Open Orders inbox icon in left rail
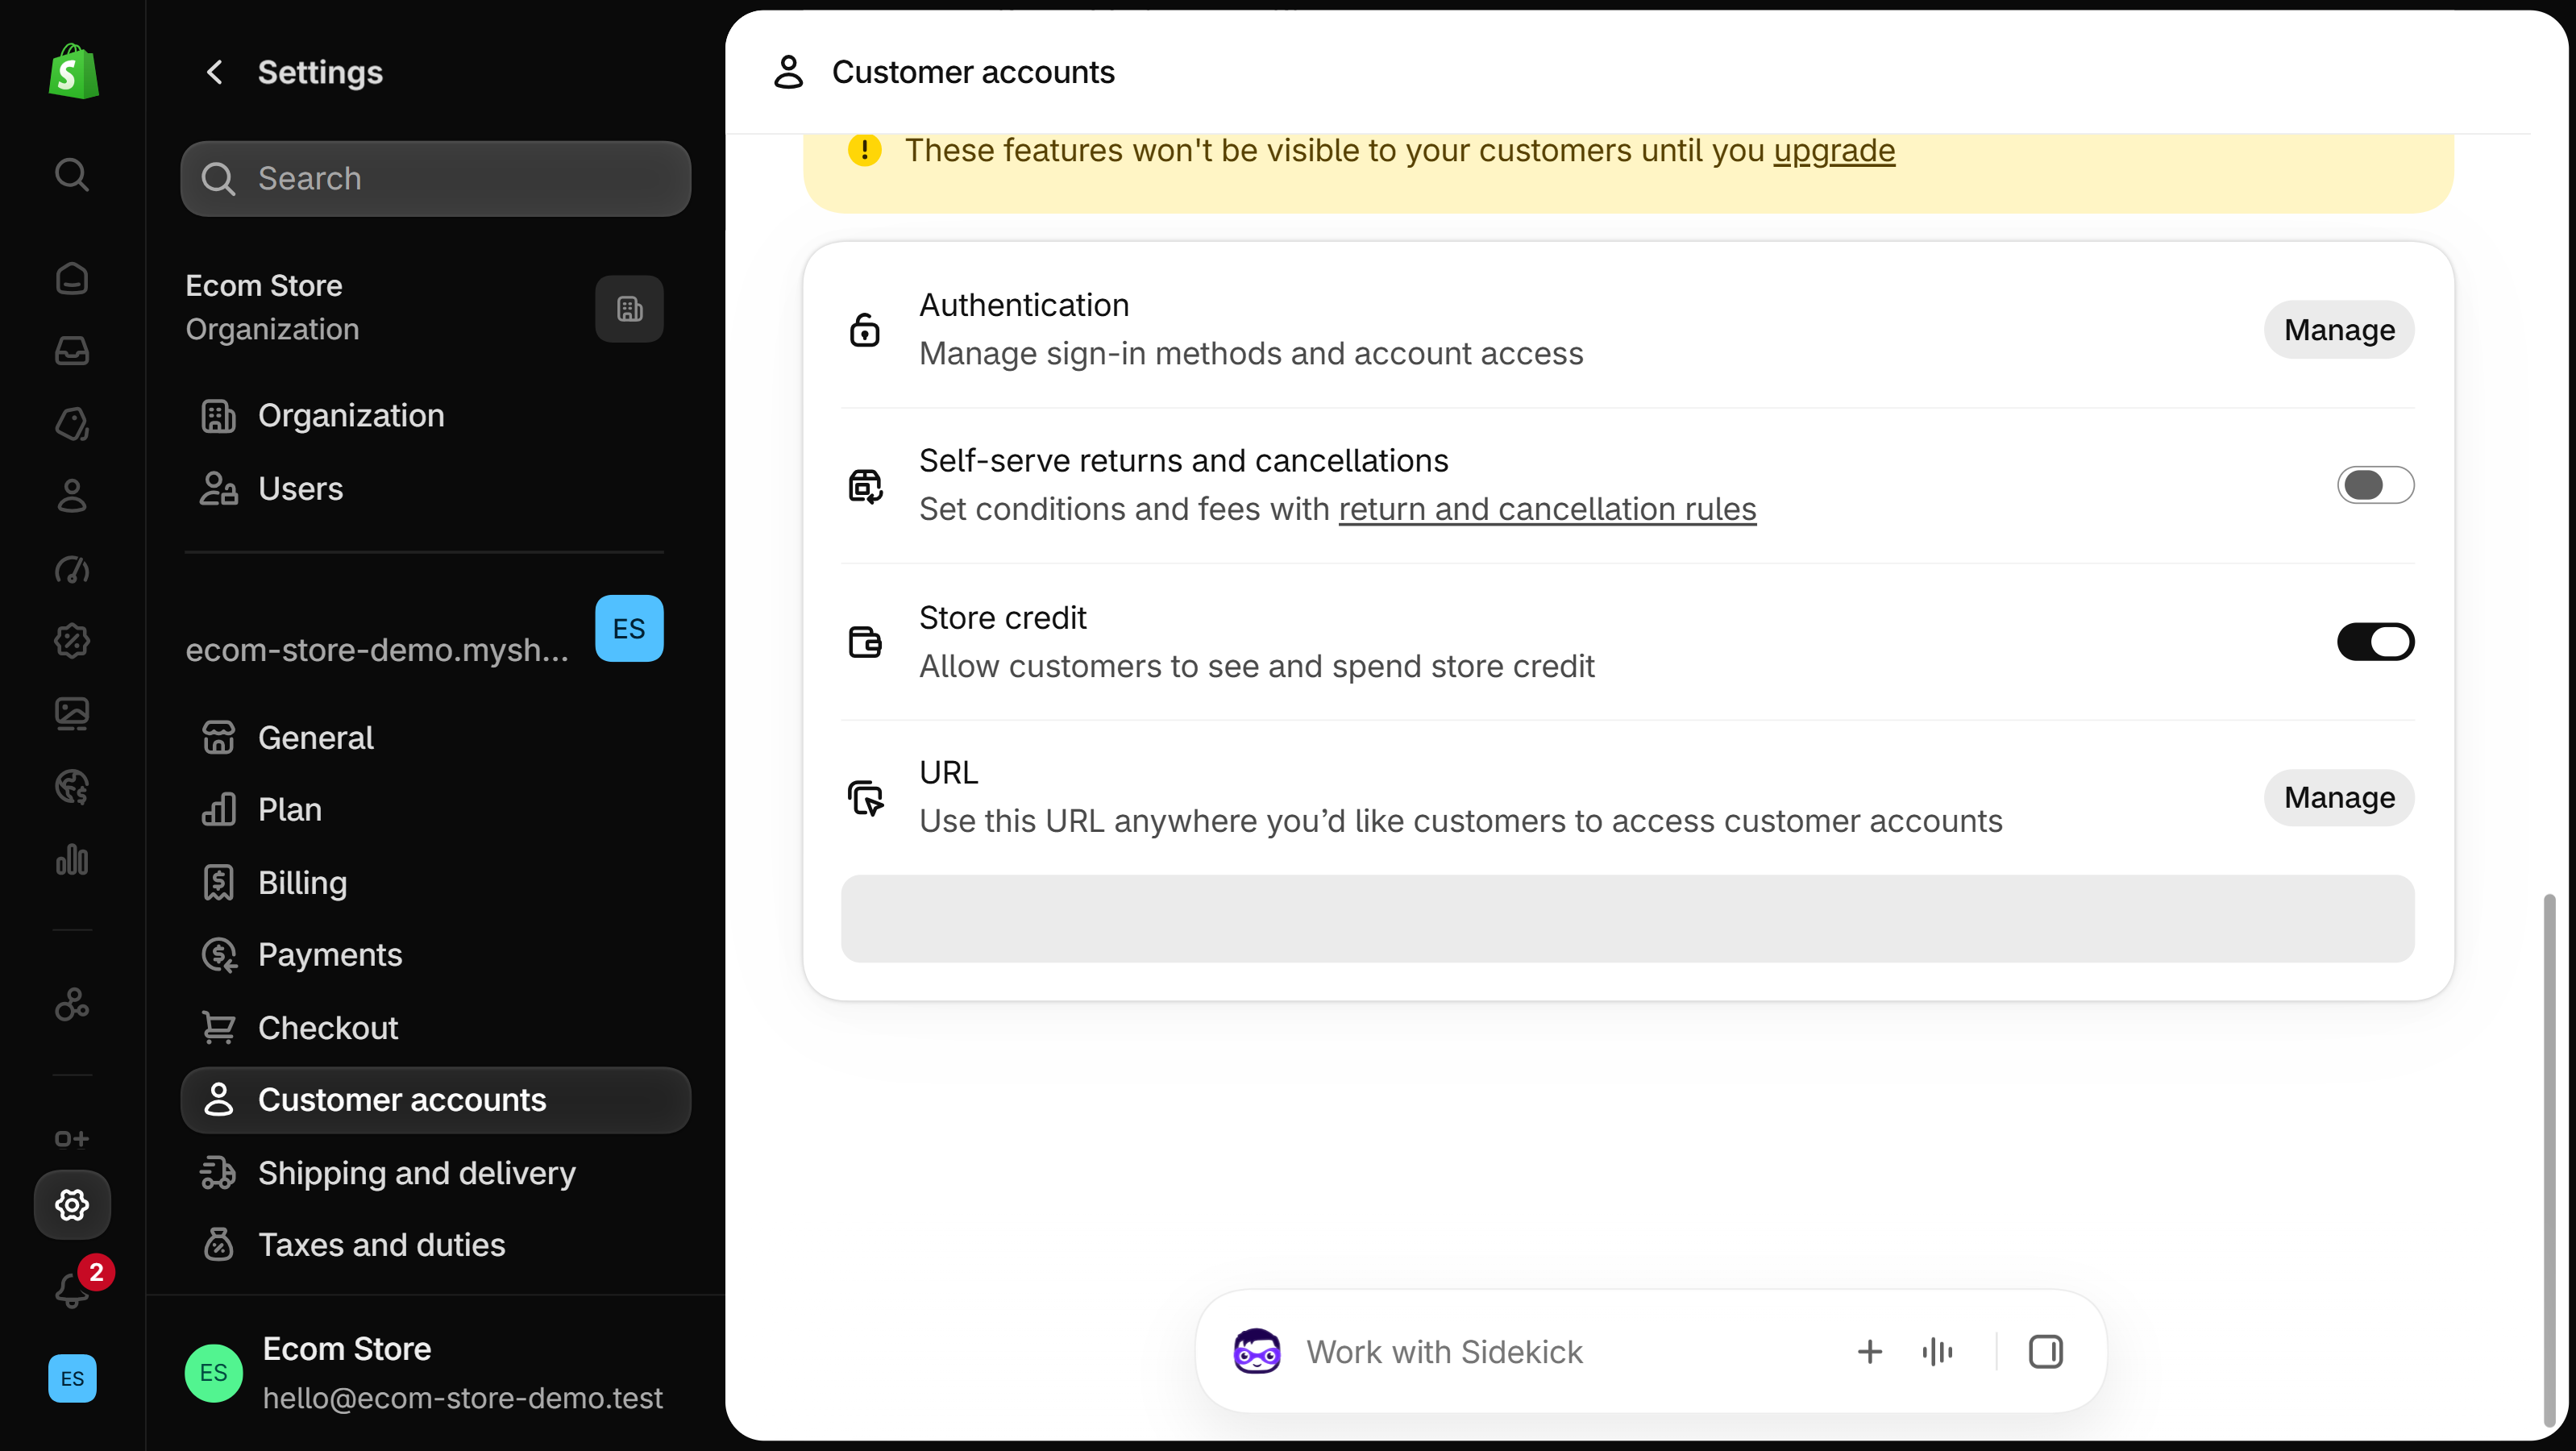The image size is (2576, 1451). coord(72,351)
